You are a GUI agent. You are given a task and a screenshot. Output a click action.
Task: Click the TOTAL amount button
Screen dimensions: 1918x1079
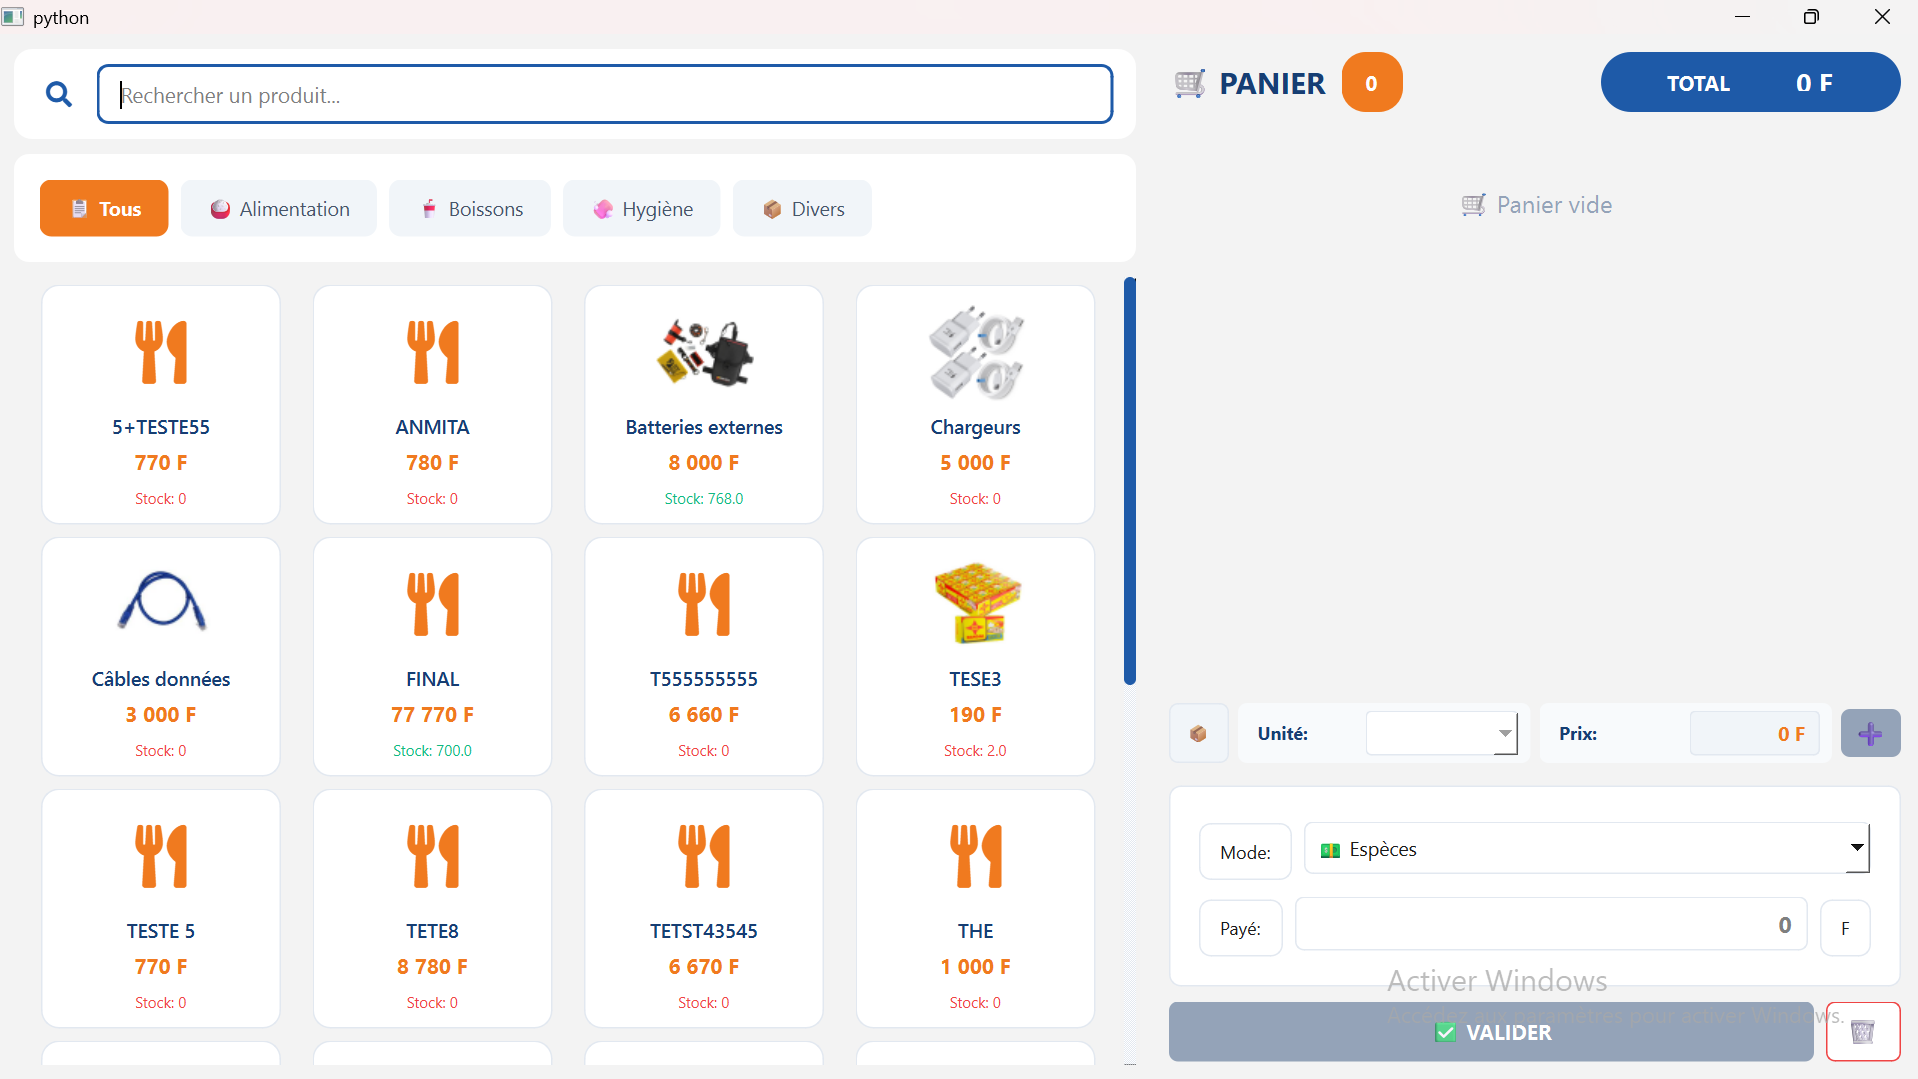tap(1750, 83)
